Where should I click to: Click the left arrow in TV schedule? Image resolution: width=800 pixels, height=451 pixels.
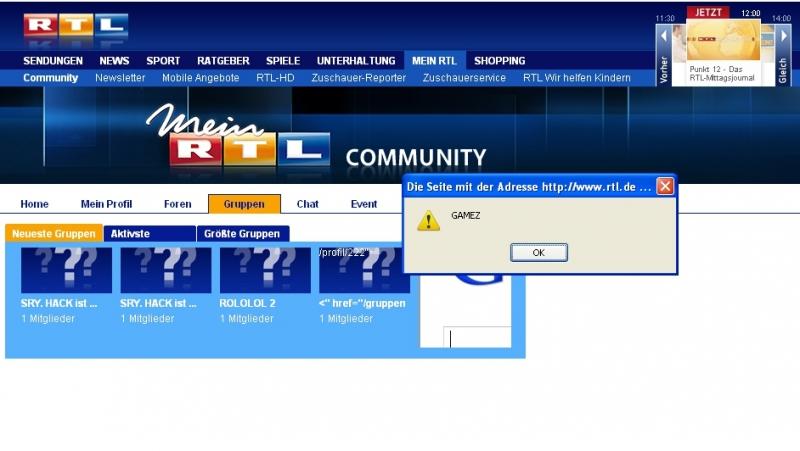[x=664, y=36]
